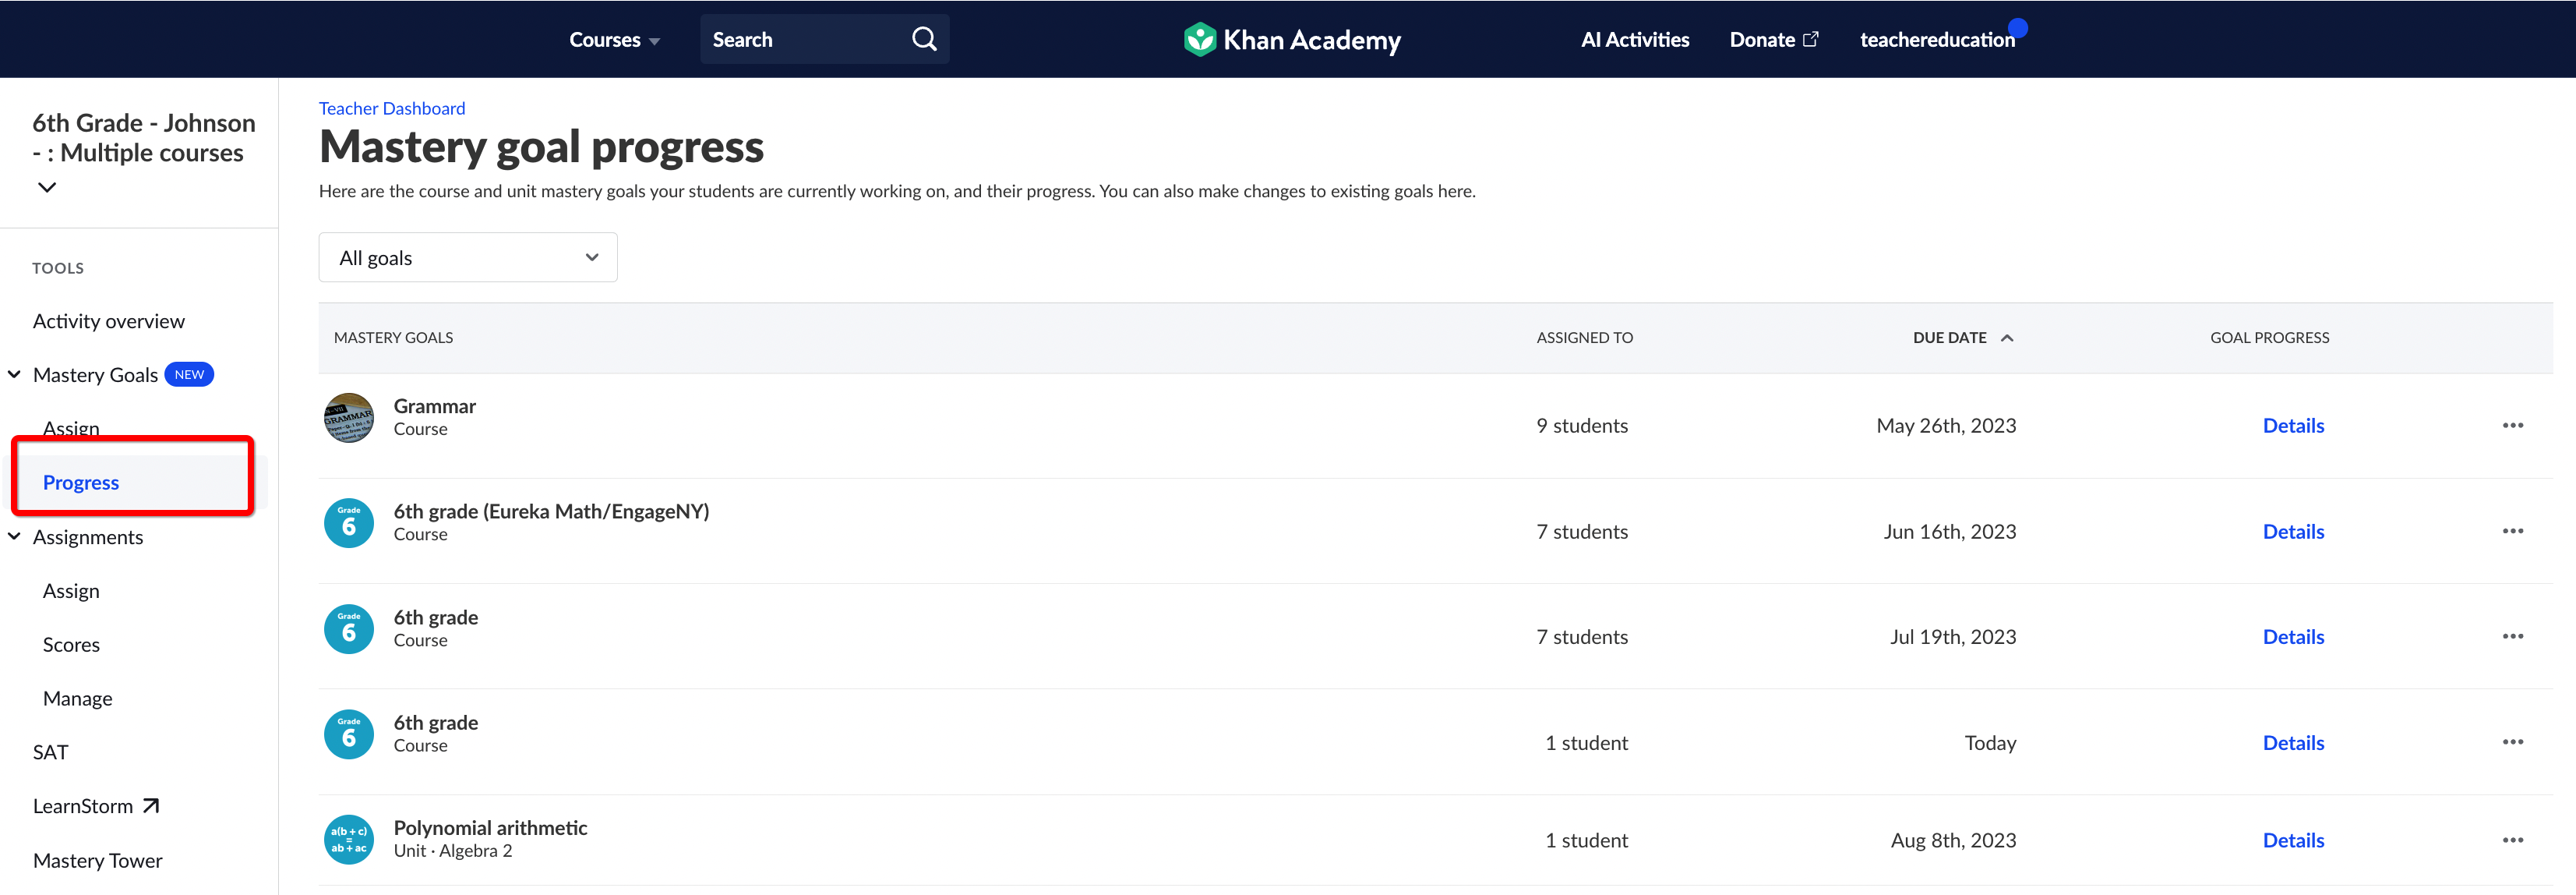Sort by Due Date column
2576x895 pixels.
[1962, 338]
